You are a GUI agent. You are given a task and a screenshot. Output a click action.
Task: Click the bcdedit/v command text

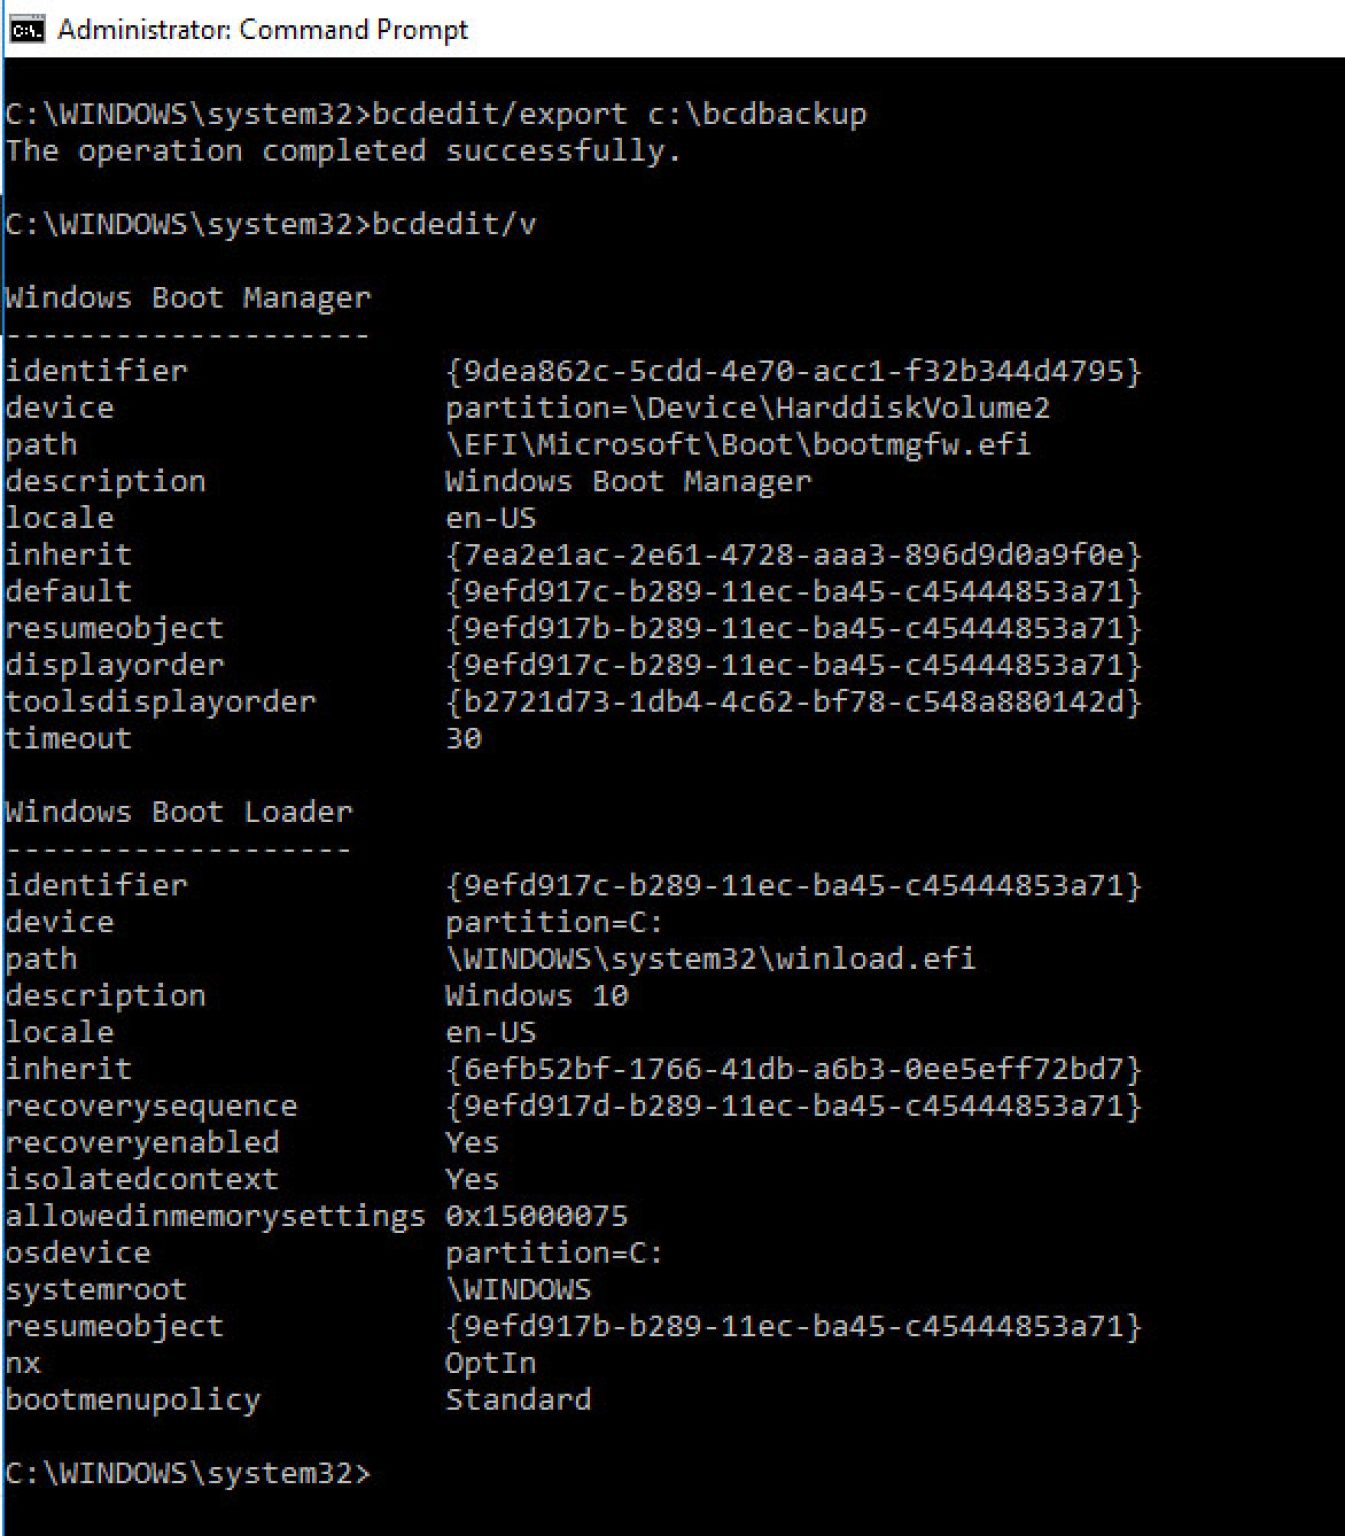click(x=450, y=224)
